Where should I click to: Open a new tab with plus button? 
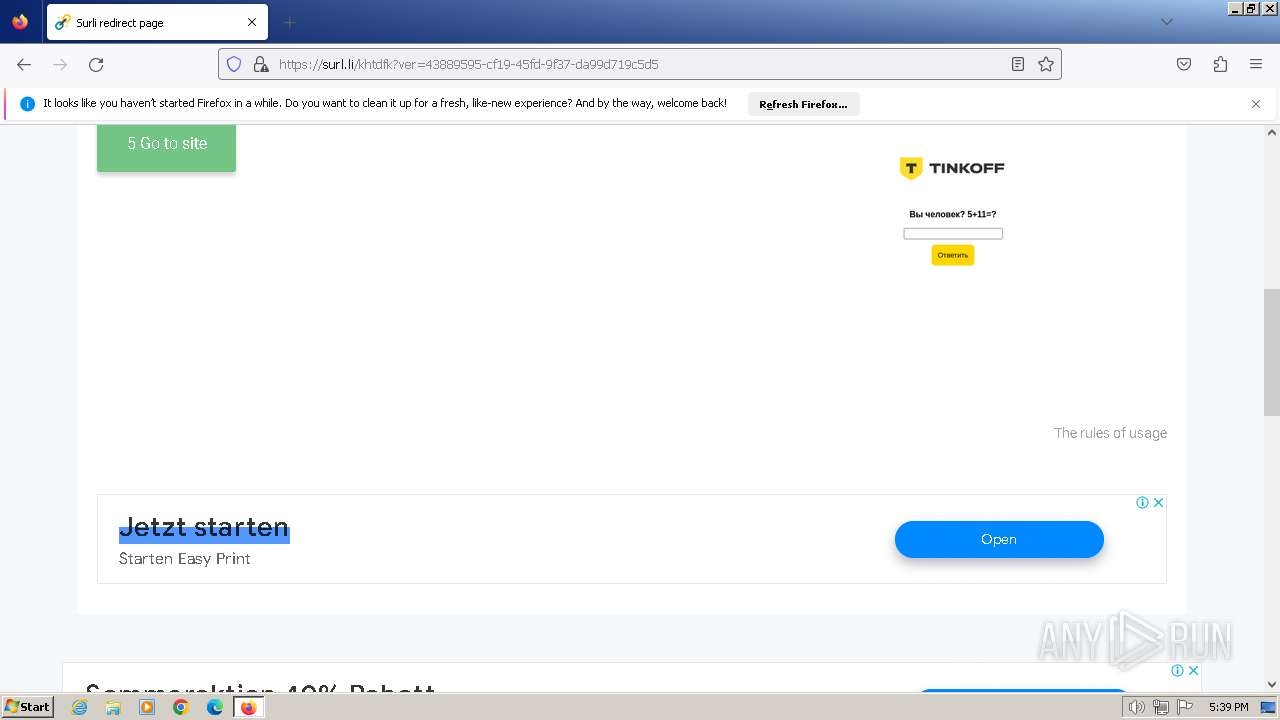tap(289, 22)
